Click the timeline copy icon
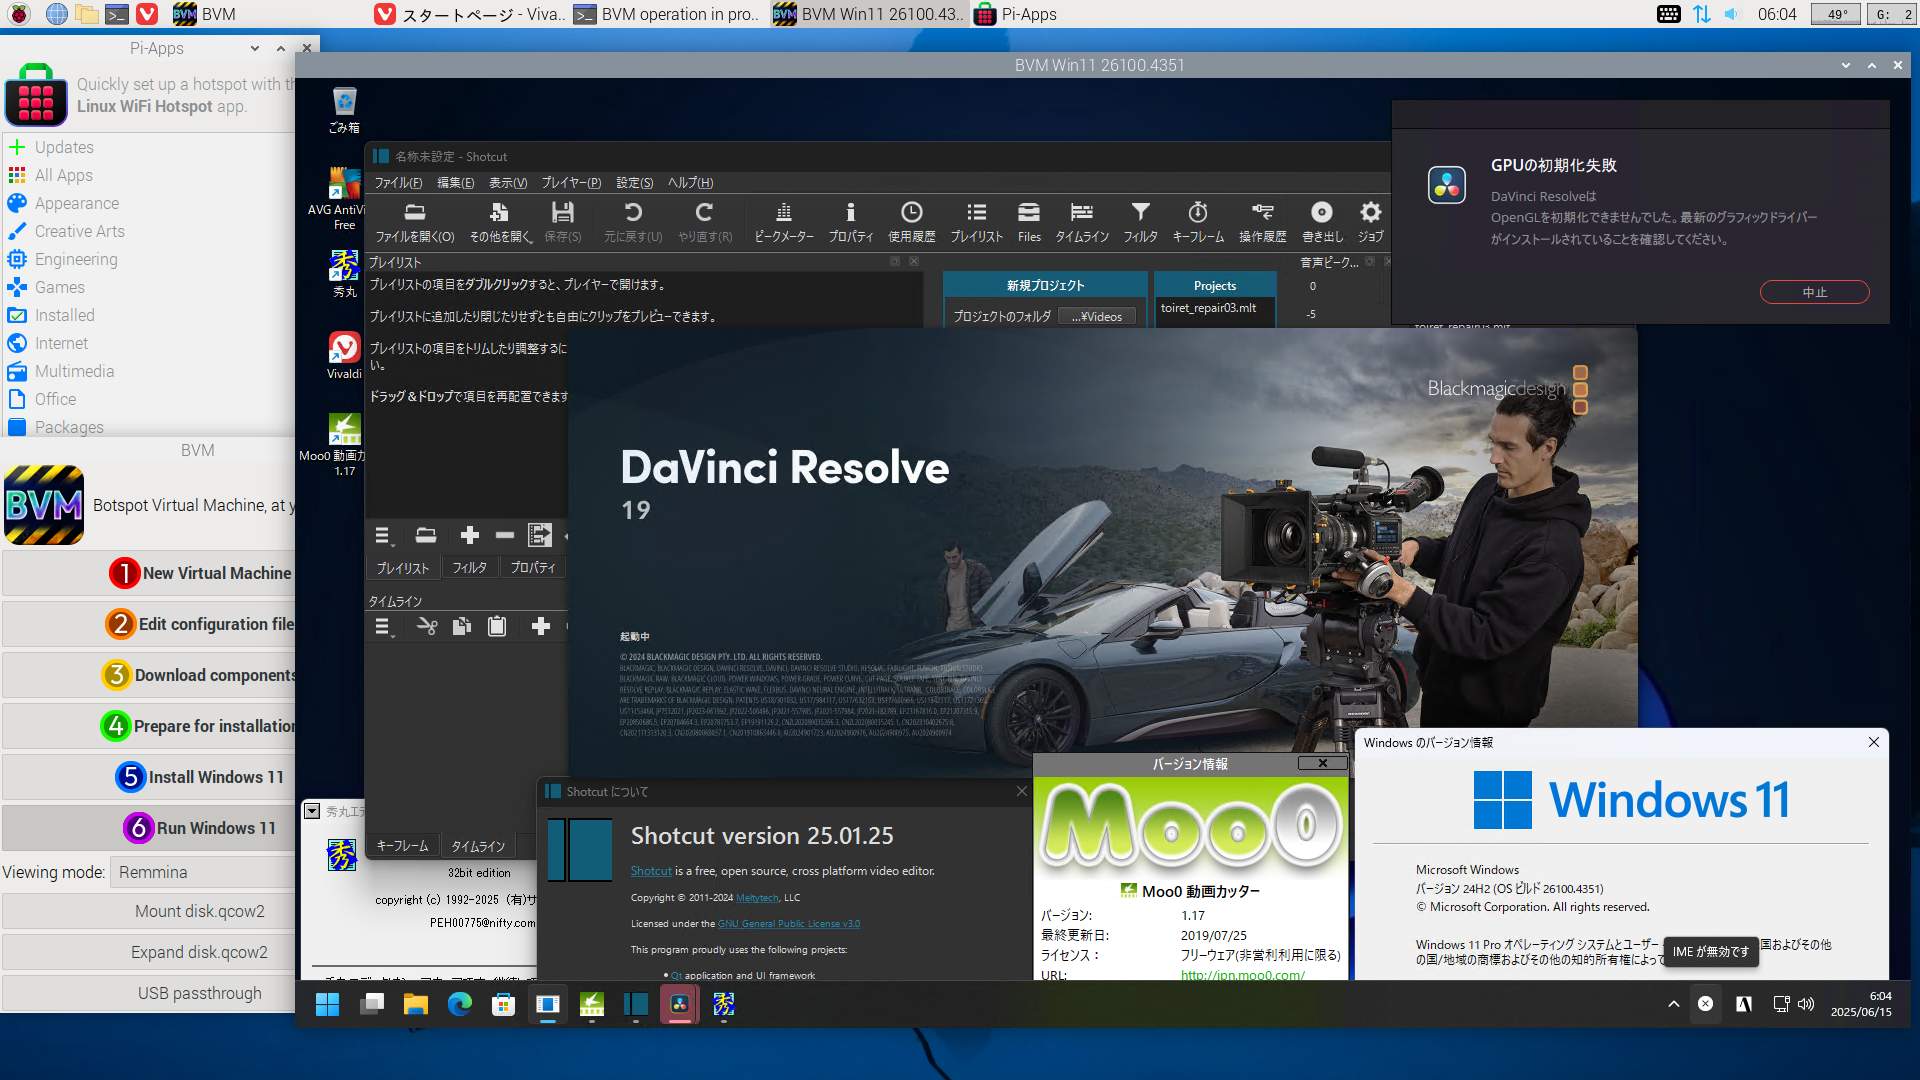 click(x=462, y=627)
